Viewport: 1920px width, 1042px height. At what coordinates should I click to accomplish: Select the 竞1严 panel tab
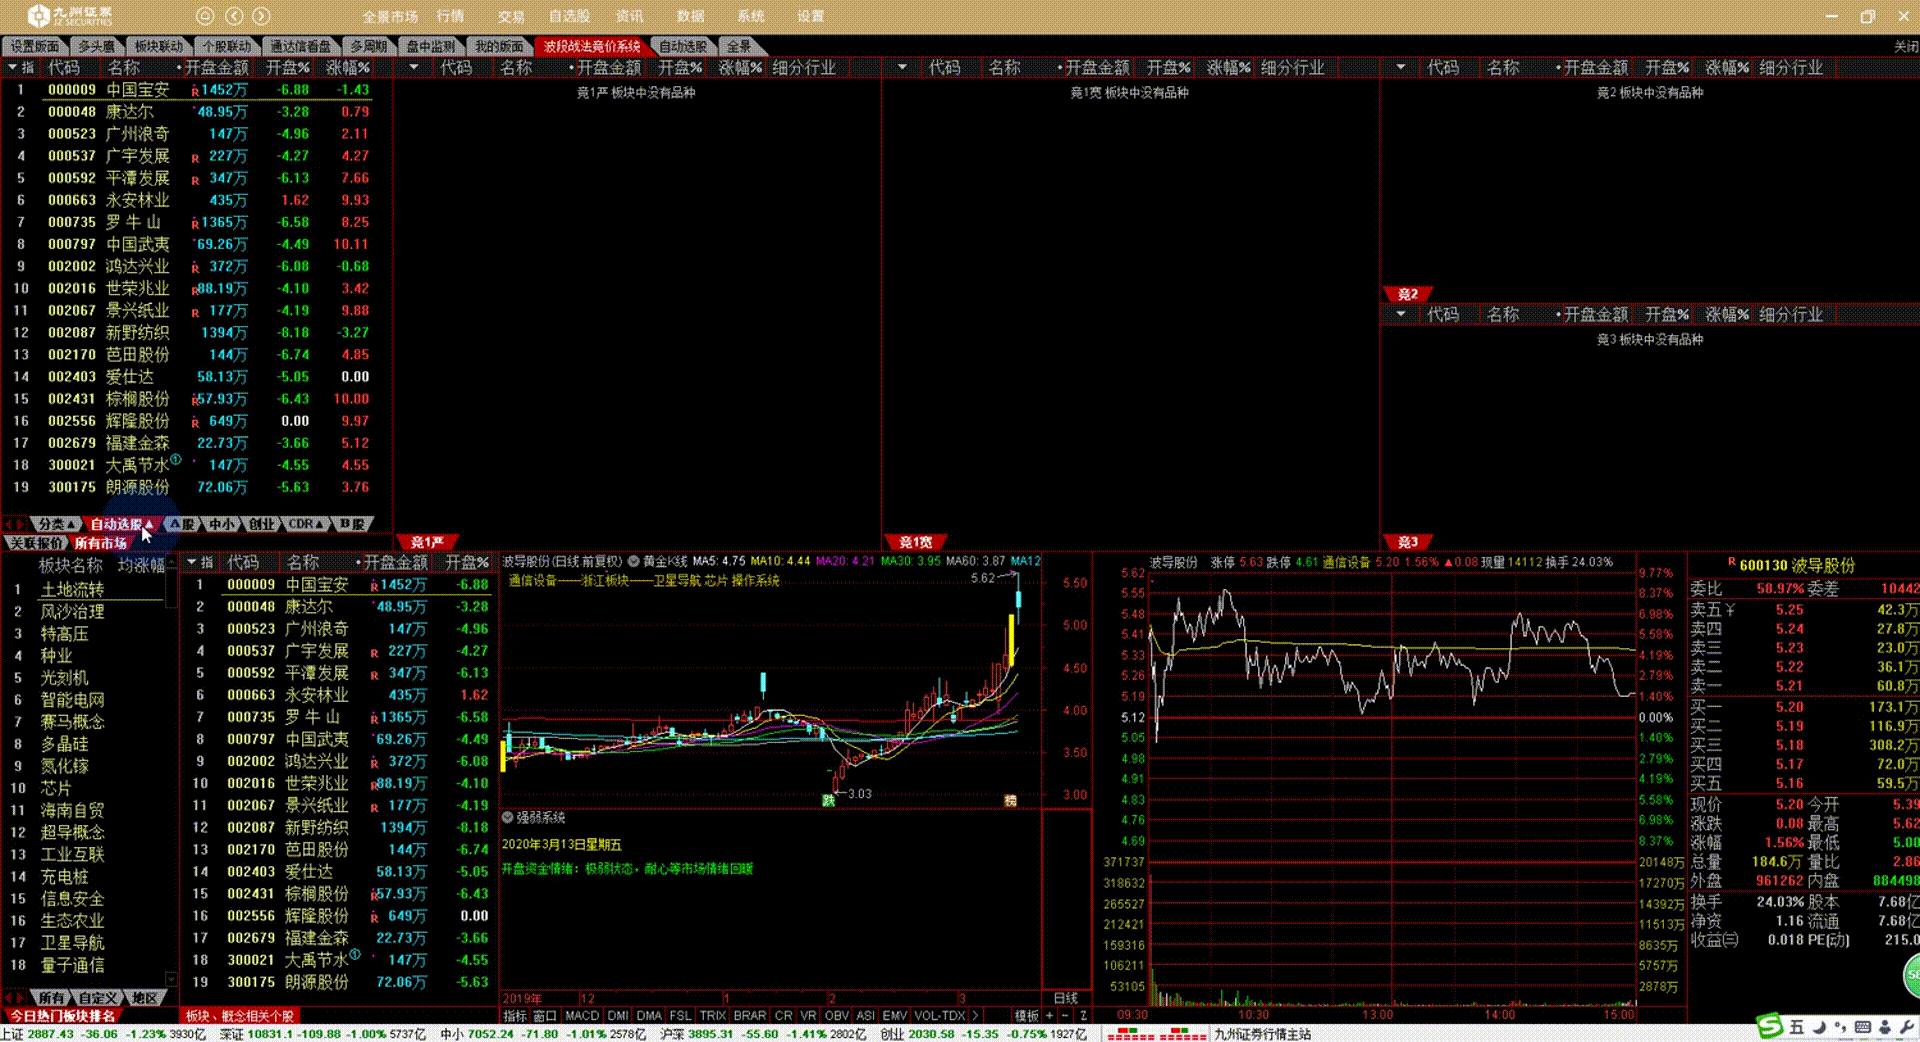point(427,542)
